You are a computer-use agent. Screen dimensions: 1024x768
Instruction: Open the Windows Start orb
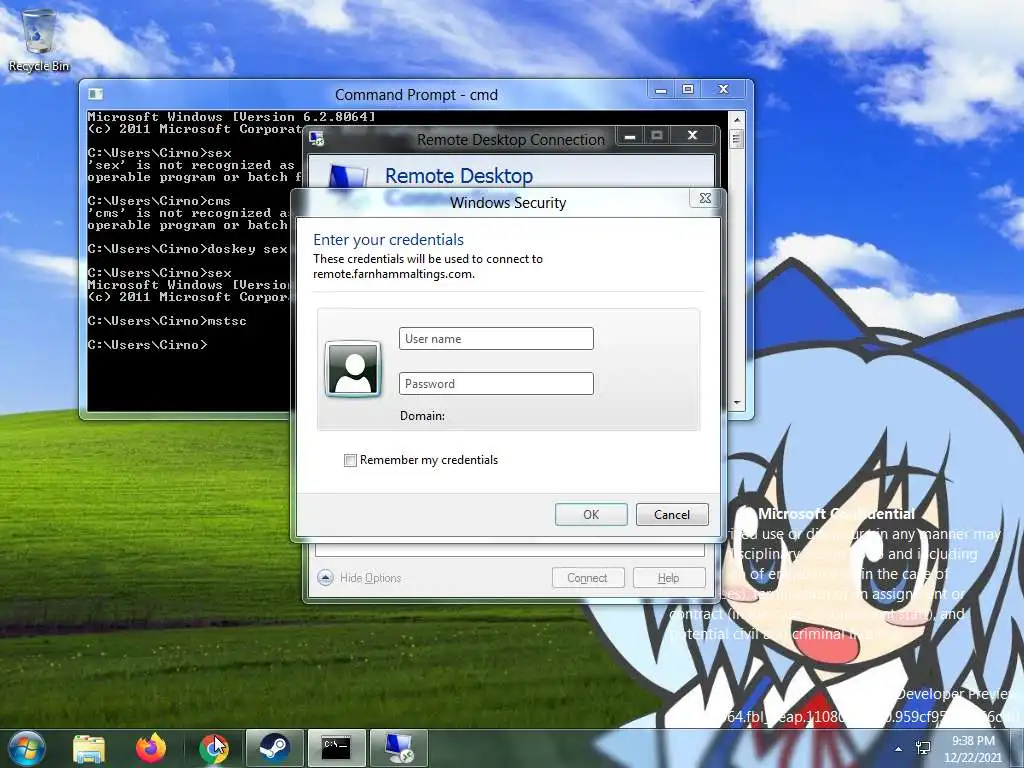[26, 748]
